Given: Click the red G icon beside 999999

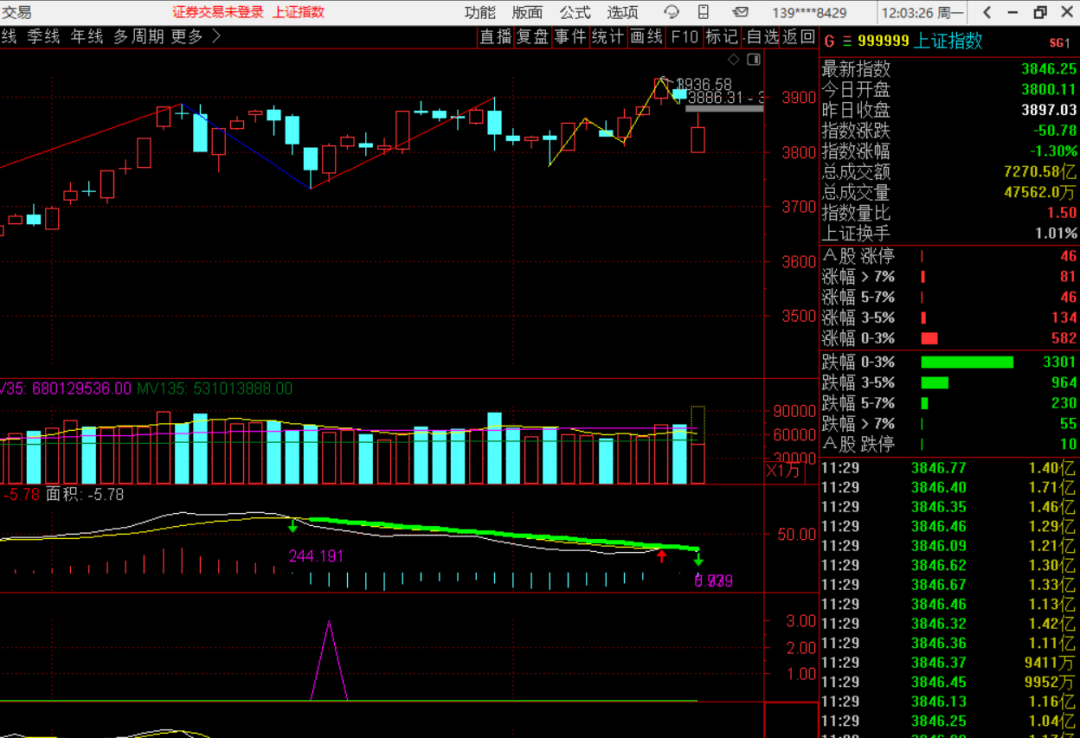Looking at the screenshot, I should pyautogui.click(x=829, y=41).
